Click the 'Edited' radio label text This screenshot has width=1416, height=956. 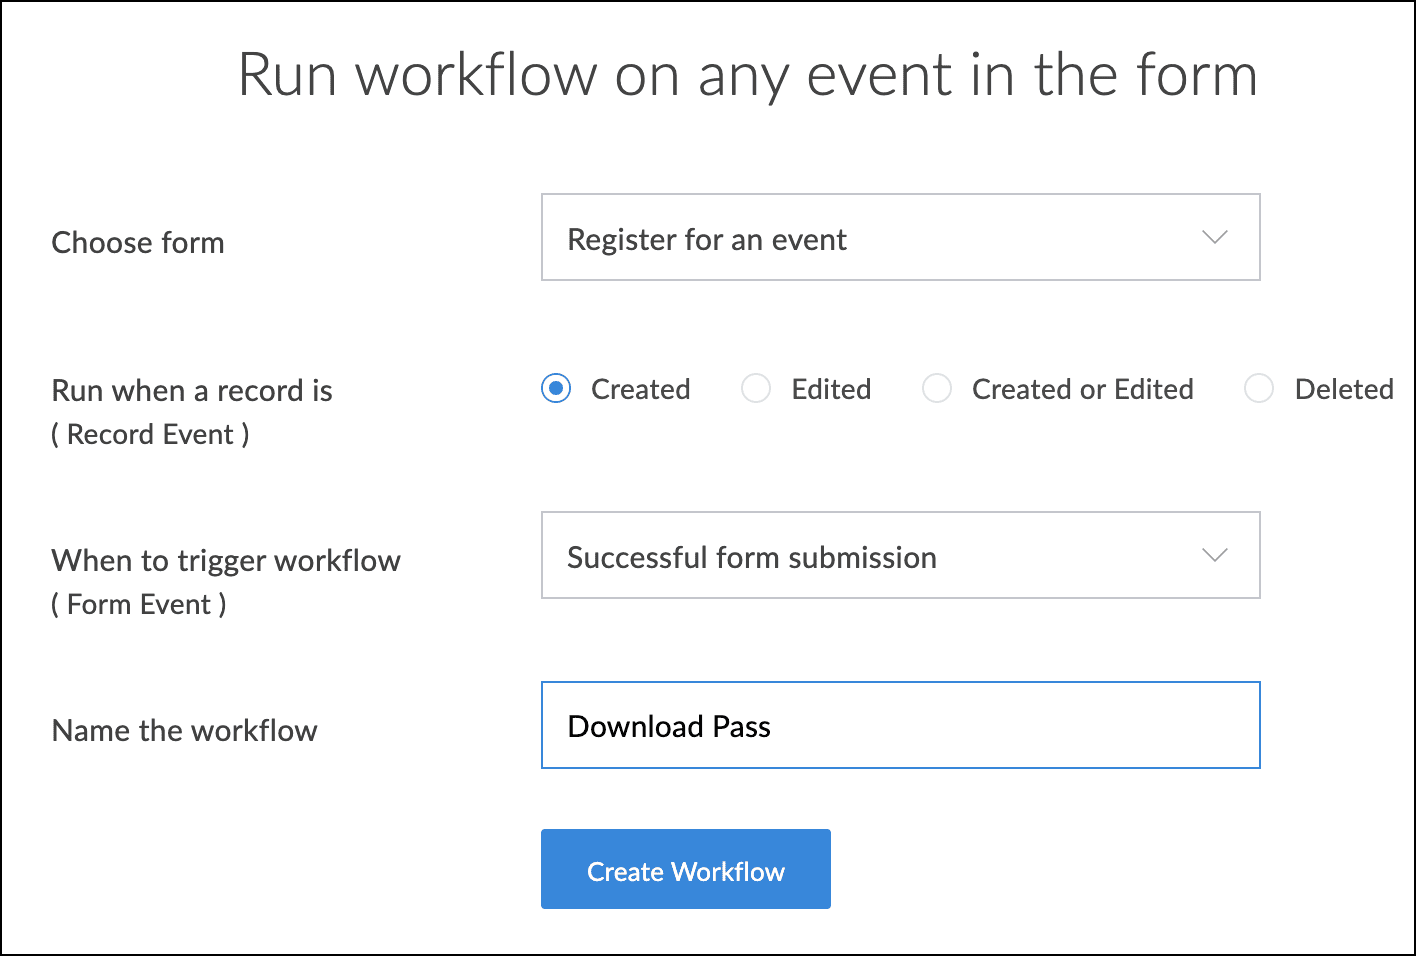click(831, 389)
